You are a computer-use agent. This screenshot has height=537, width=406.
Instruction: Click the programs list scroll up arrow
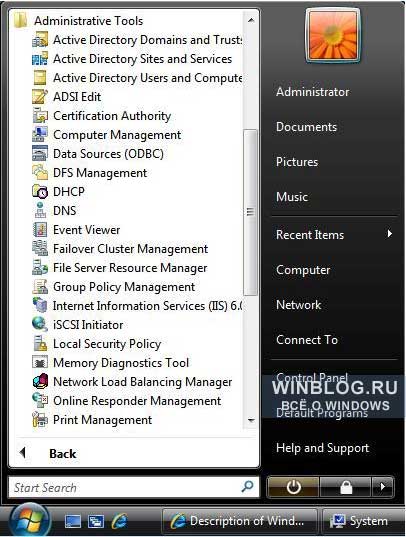(x=251, y=21)
